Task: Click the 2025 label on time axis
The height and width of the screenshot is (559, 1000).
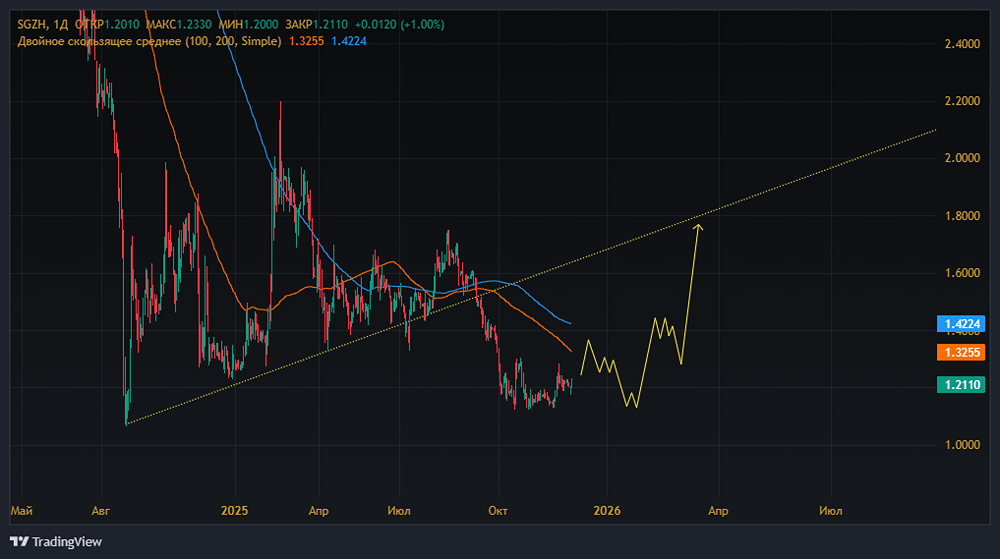Action: tap(232, 511)
